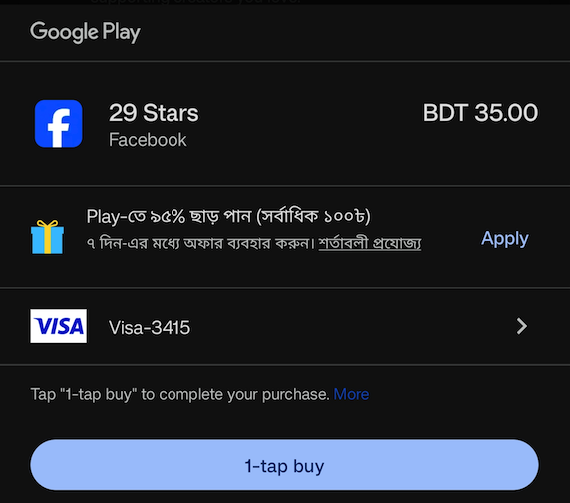Tap the Facebook app icon
Screen dimensions: 570x503
click(59, 124)
